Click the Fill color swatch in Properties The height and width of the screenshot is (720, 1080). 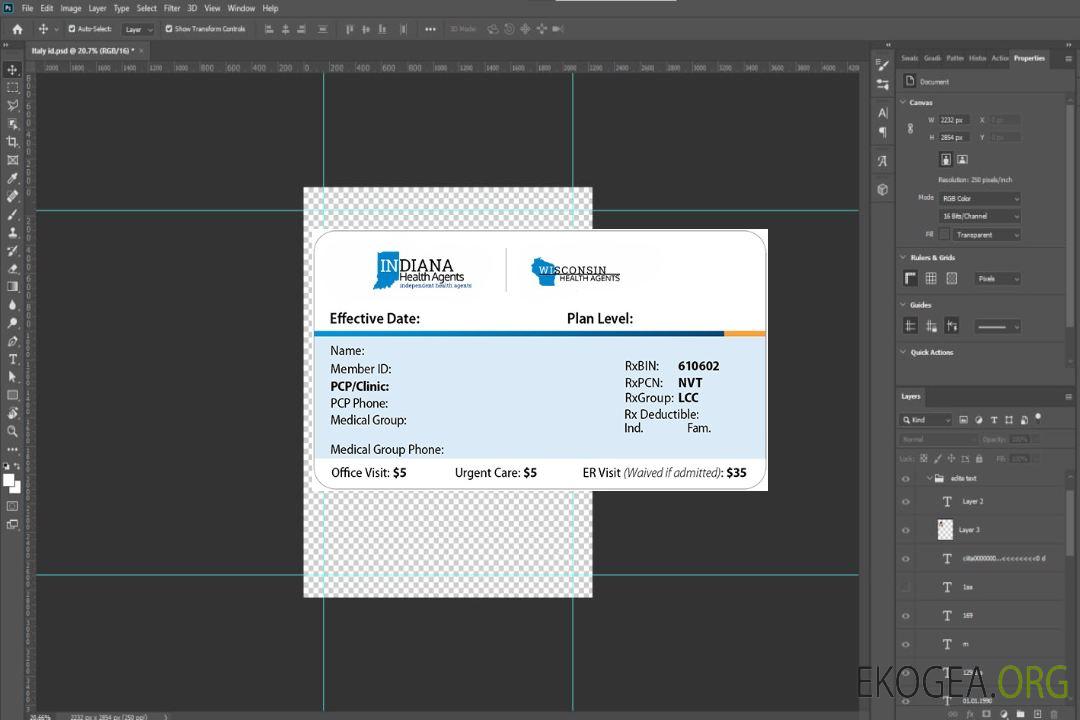945,235
